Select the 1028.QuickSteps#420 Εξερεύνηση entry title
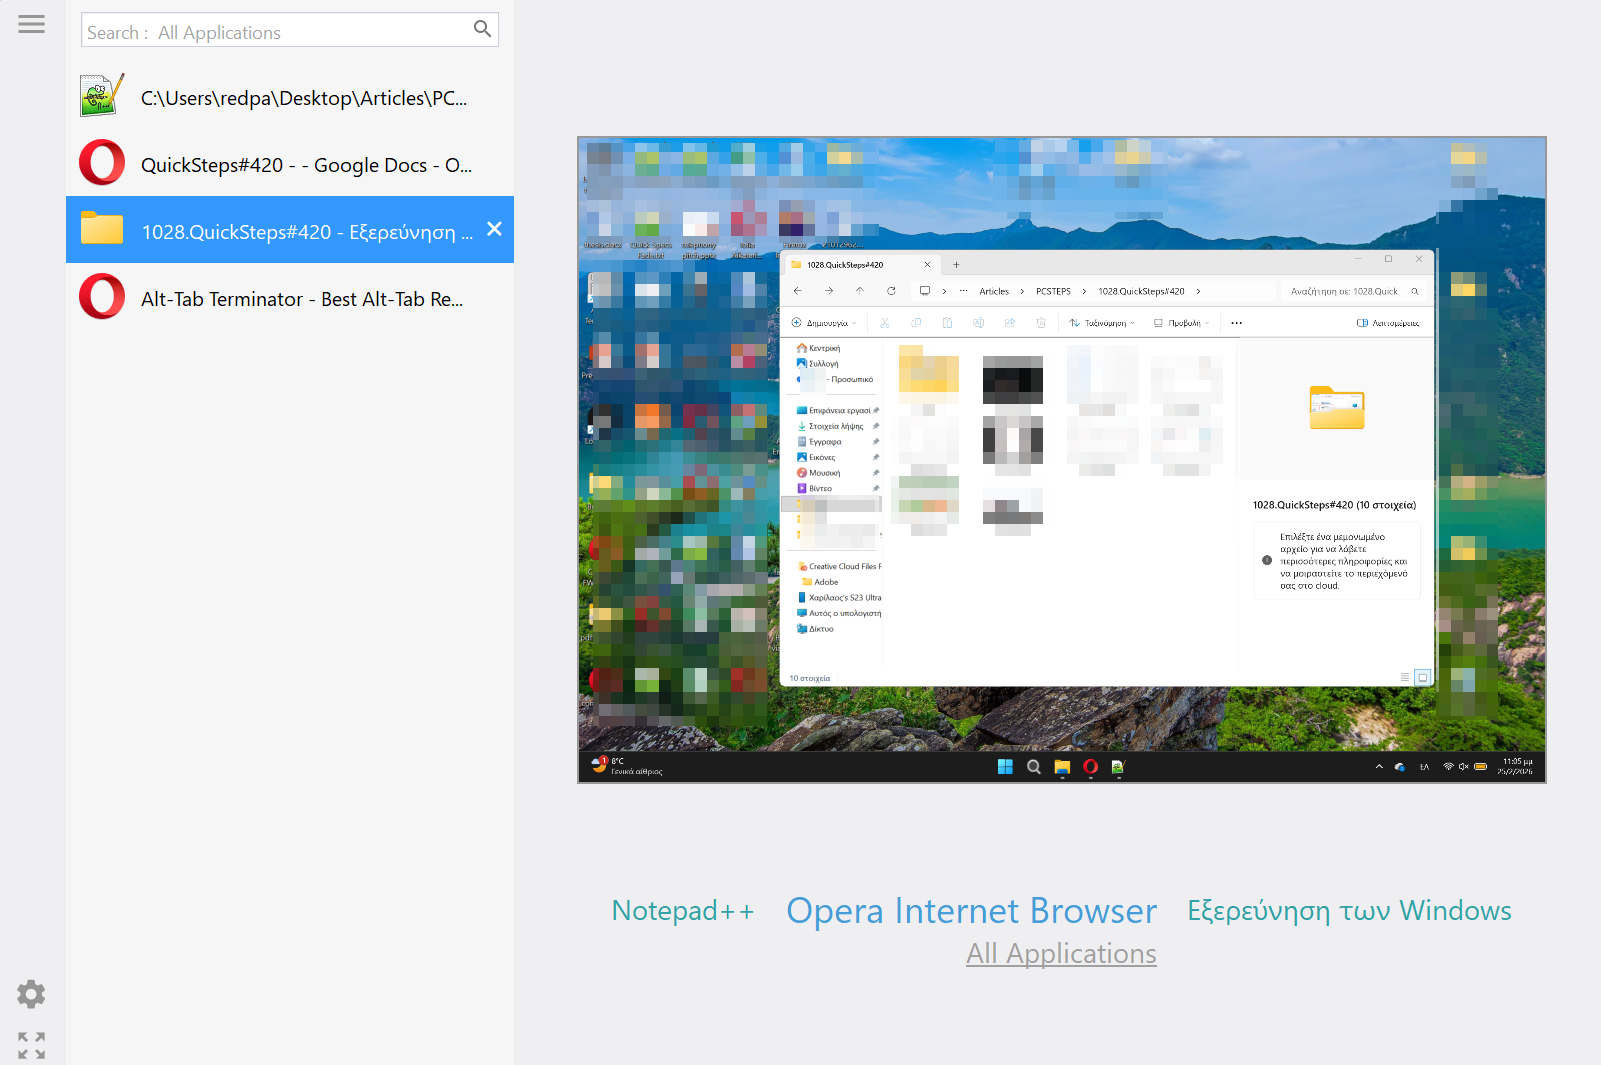1601x1065 pixels. [x=307, y=232]
